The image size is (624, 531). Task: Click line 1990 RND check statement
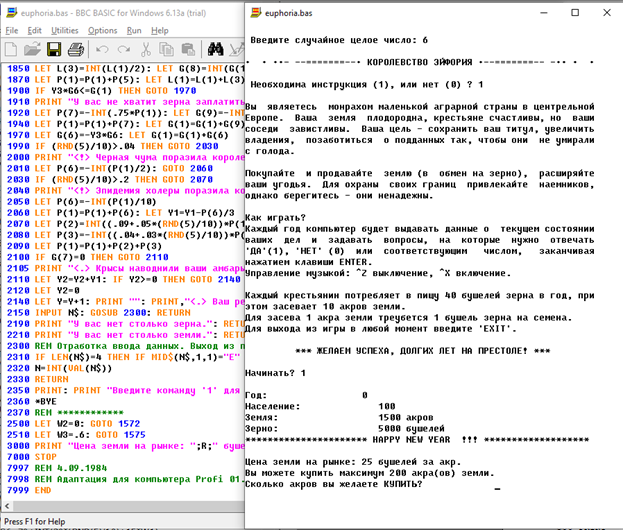[x=113, y=146]
